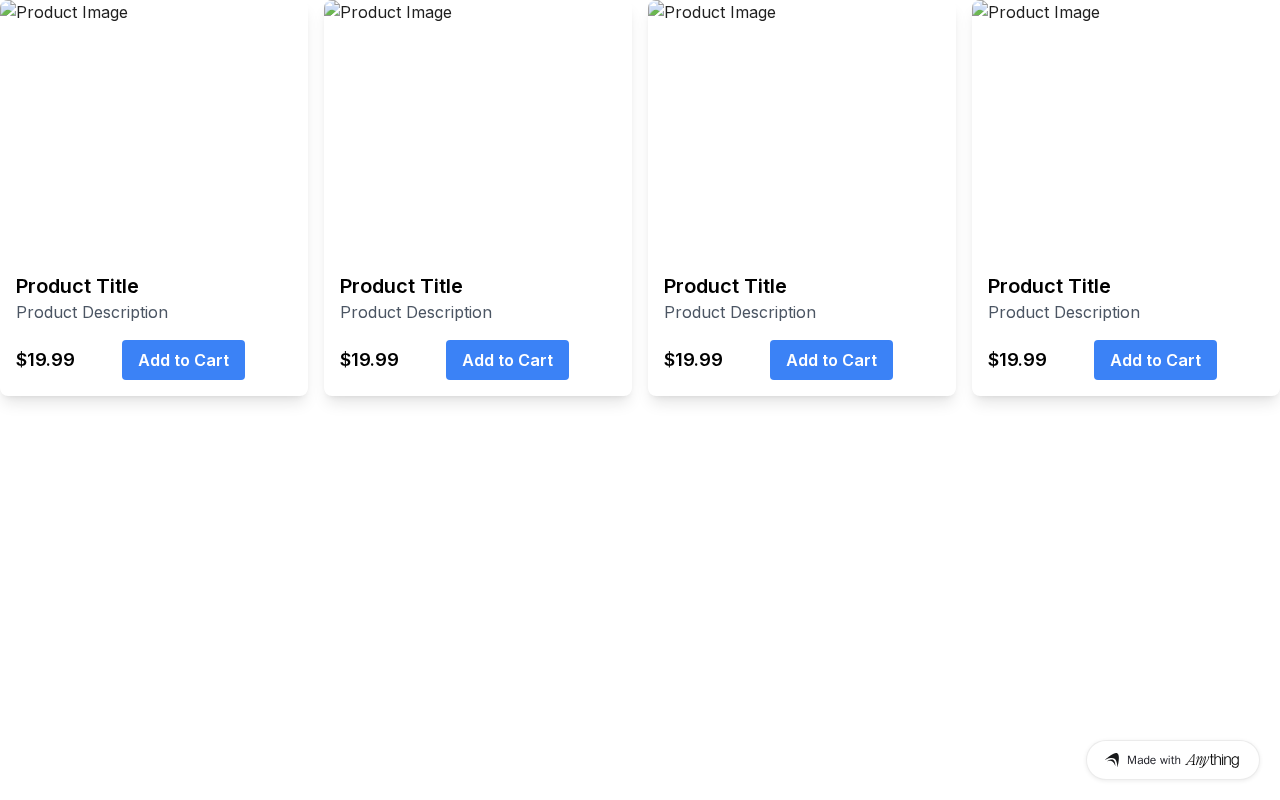Click Add to Cart on first product
1280x800 pixels.
pyautogui.click(x=183, y=360)
